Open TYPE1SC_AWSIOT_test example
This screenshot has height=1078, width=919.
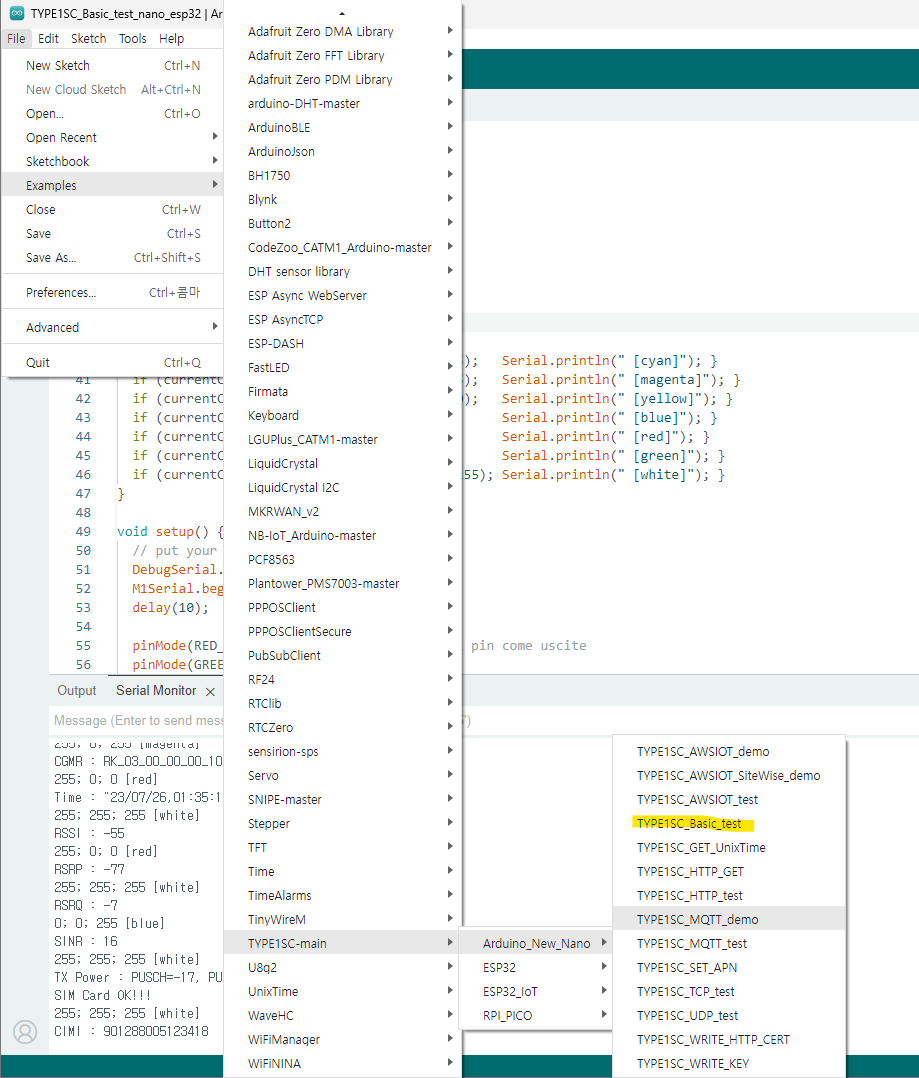(x=729, y=800)
